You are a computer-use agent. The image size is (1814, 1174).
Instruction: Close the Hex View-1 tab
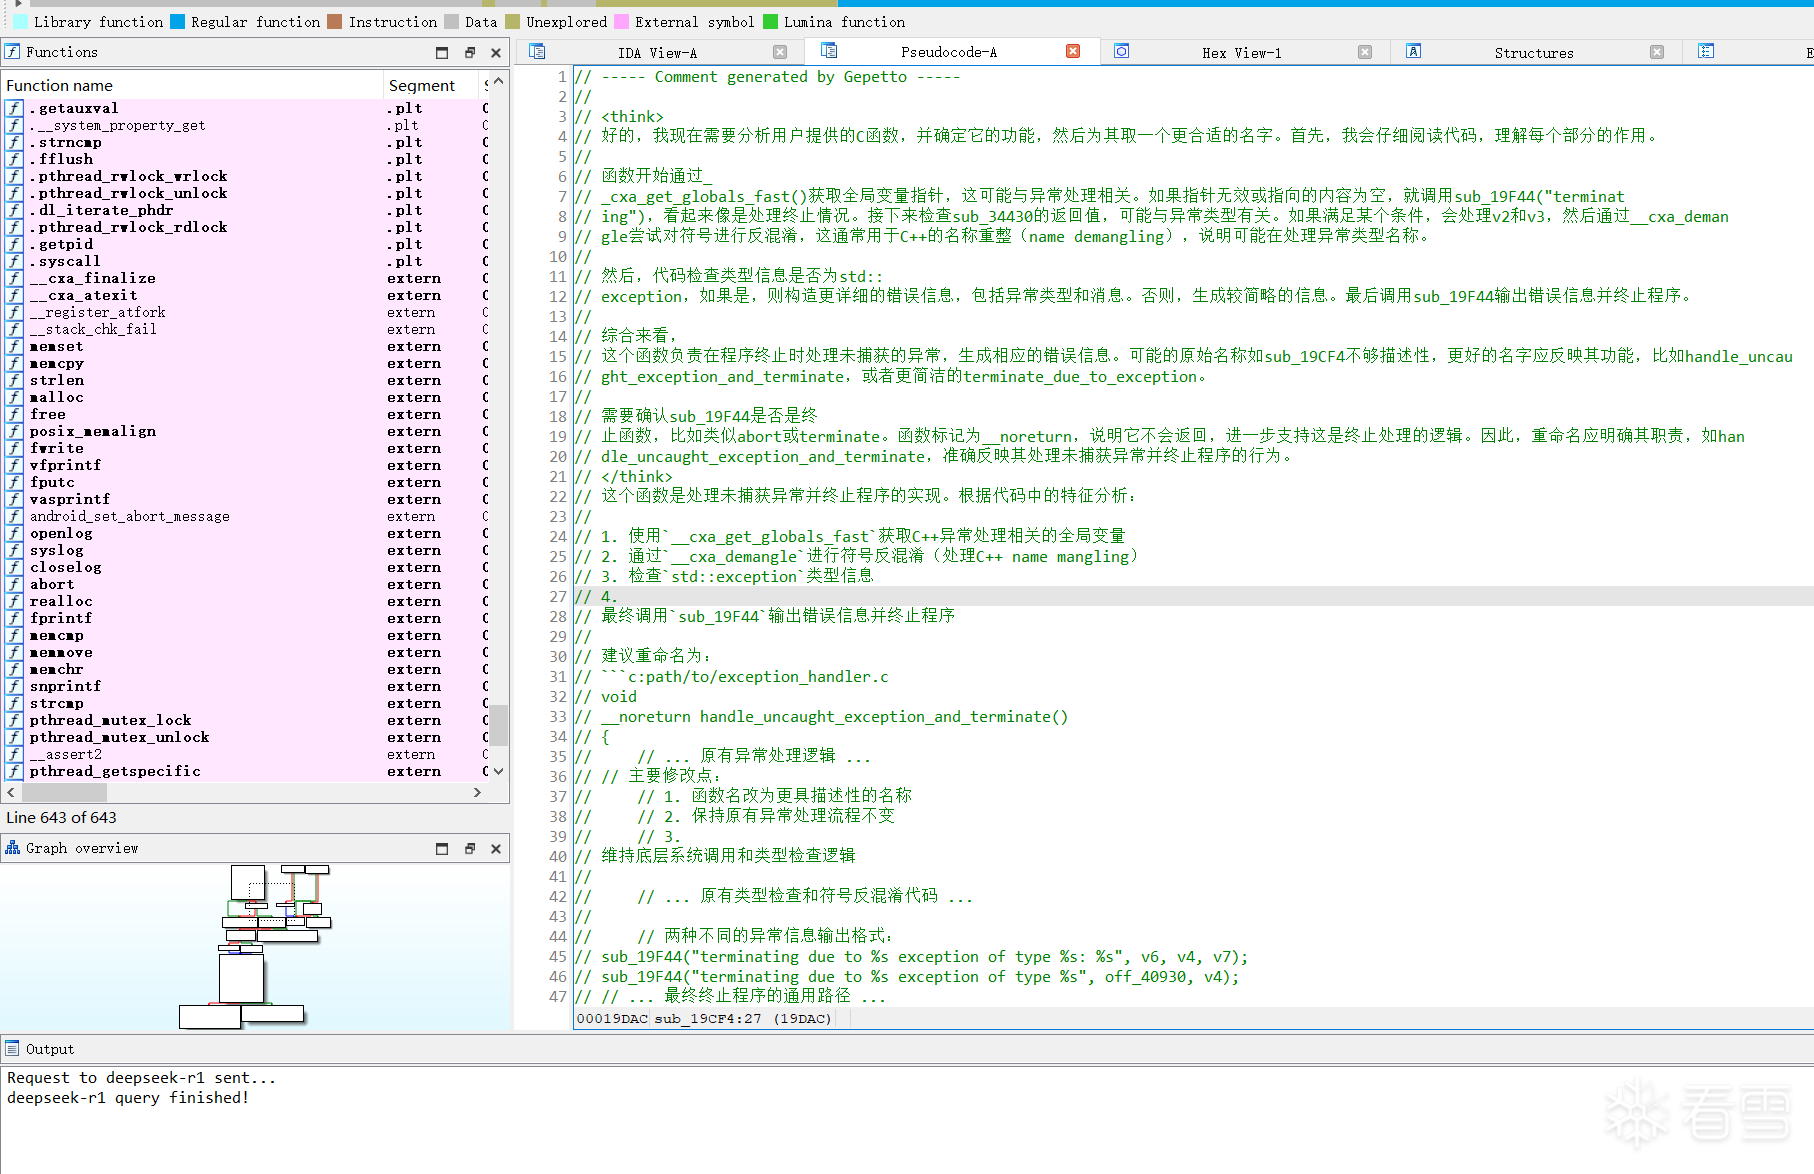pos(1365,52)
